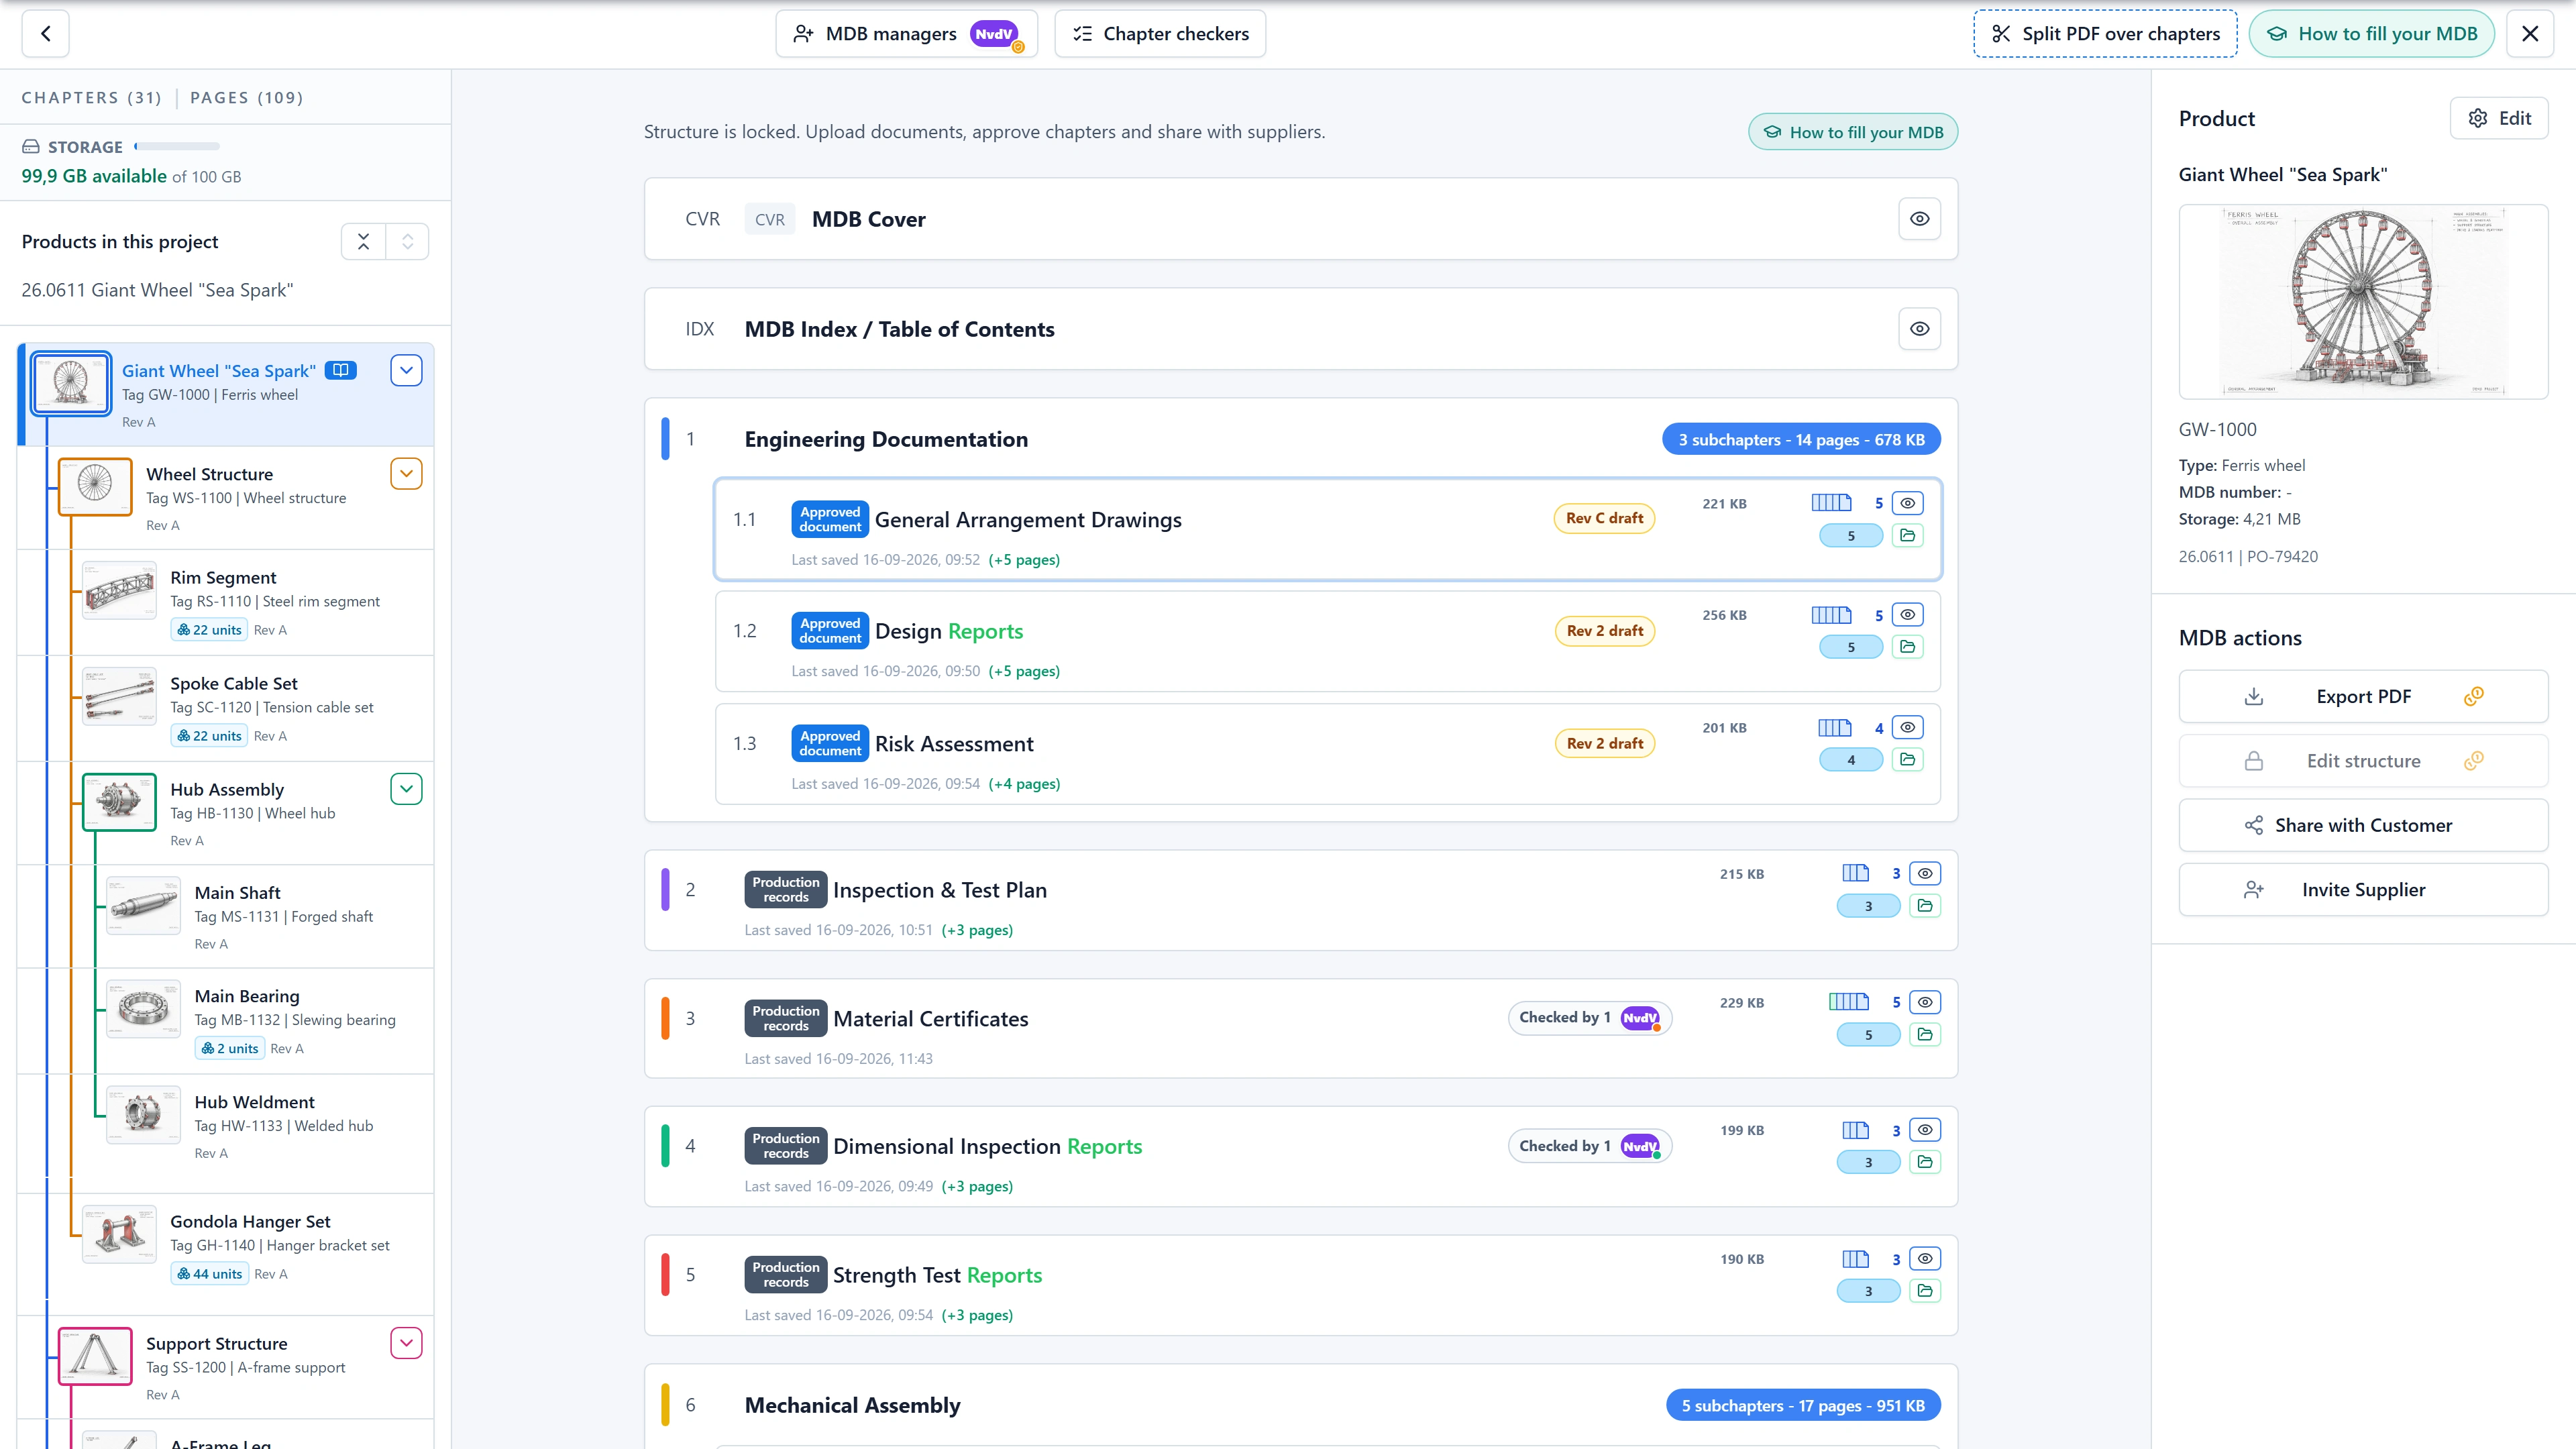Click the 5 subchapters - 17 pages badge
Image resolution: width=2576 pixels, height=1449 pixels.
coord(1802,1405)
